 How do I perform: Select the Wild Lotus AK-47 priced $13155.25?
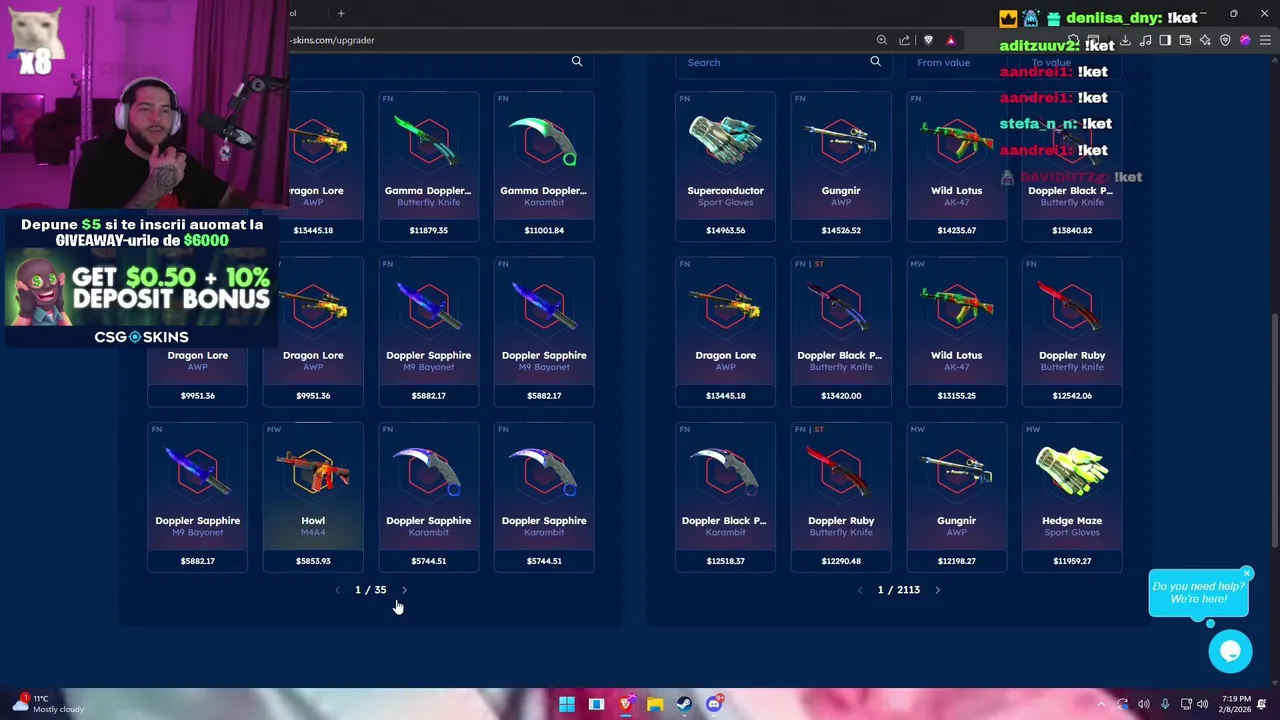956,332
